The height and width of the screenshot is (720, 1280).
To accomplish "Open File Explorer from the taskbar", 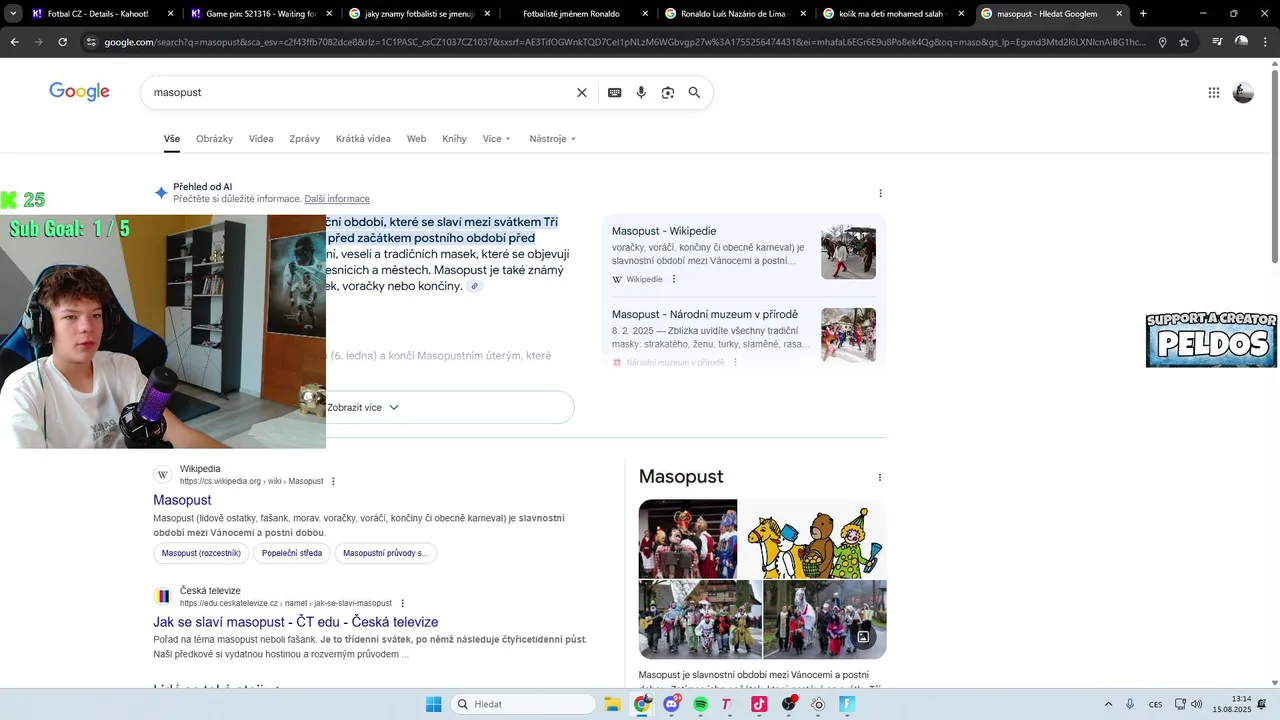I will 613,704.
